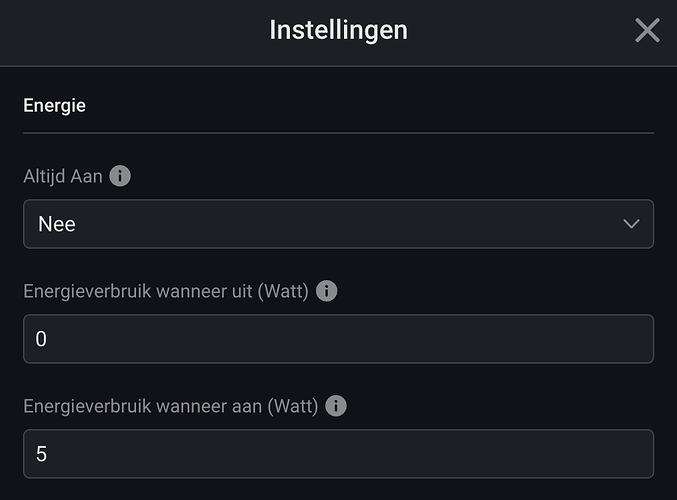The width and height of the screenshot is (677, 500).
Task: Click the selected value Nee
Action: click(x=57, y=224)
